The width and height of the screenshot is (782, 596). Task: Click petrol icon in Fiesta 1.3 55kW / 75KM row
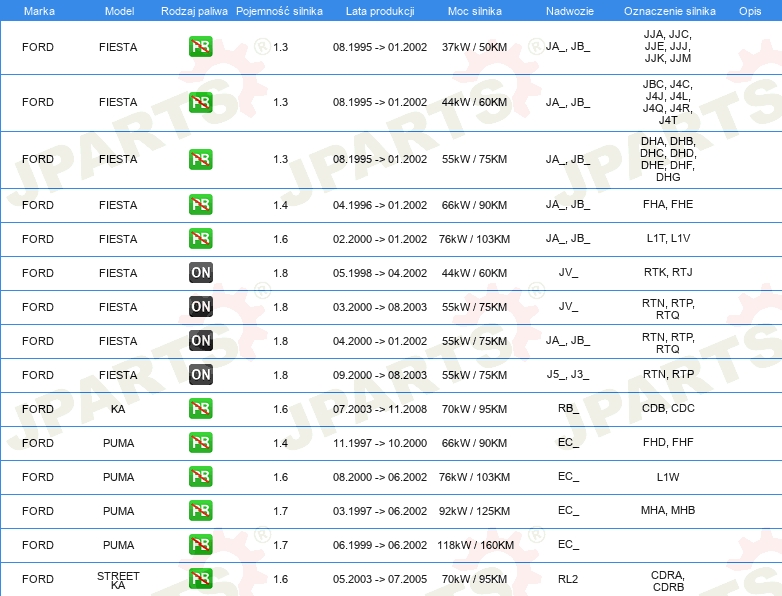pos(200,160)
